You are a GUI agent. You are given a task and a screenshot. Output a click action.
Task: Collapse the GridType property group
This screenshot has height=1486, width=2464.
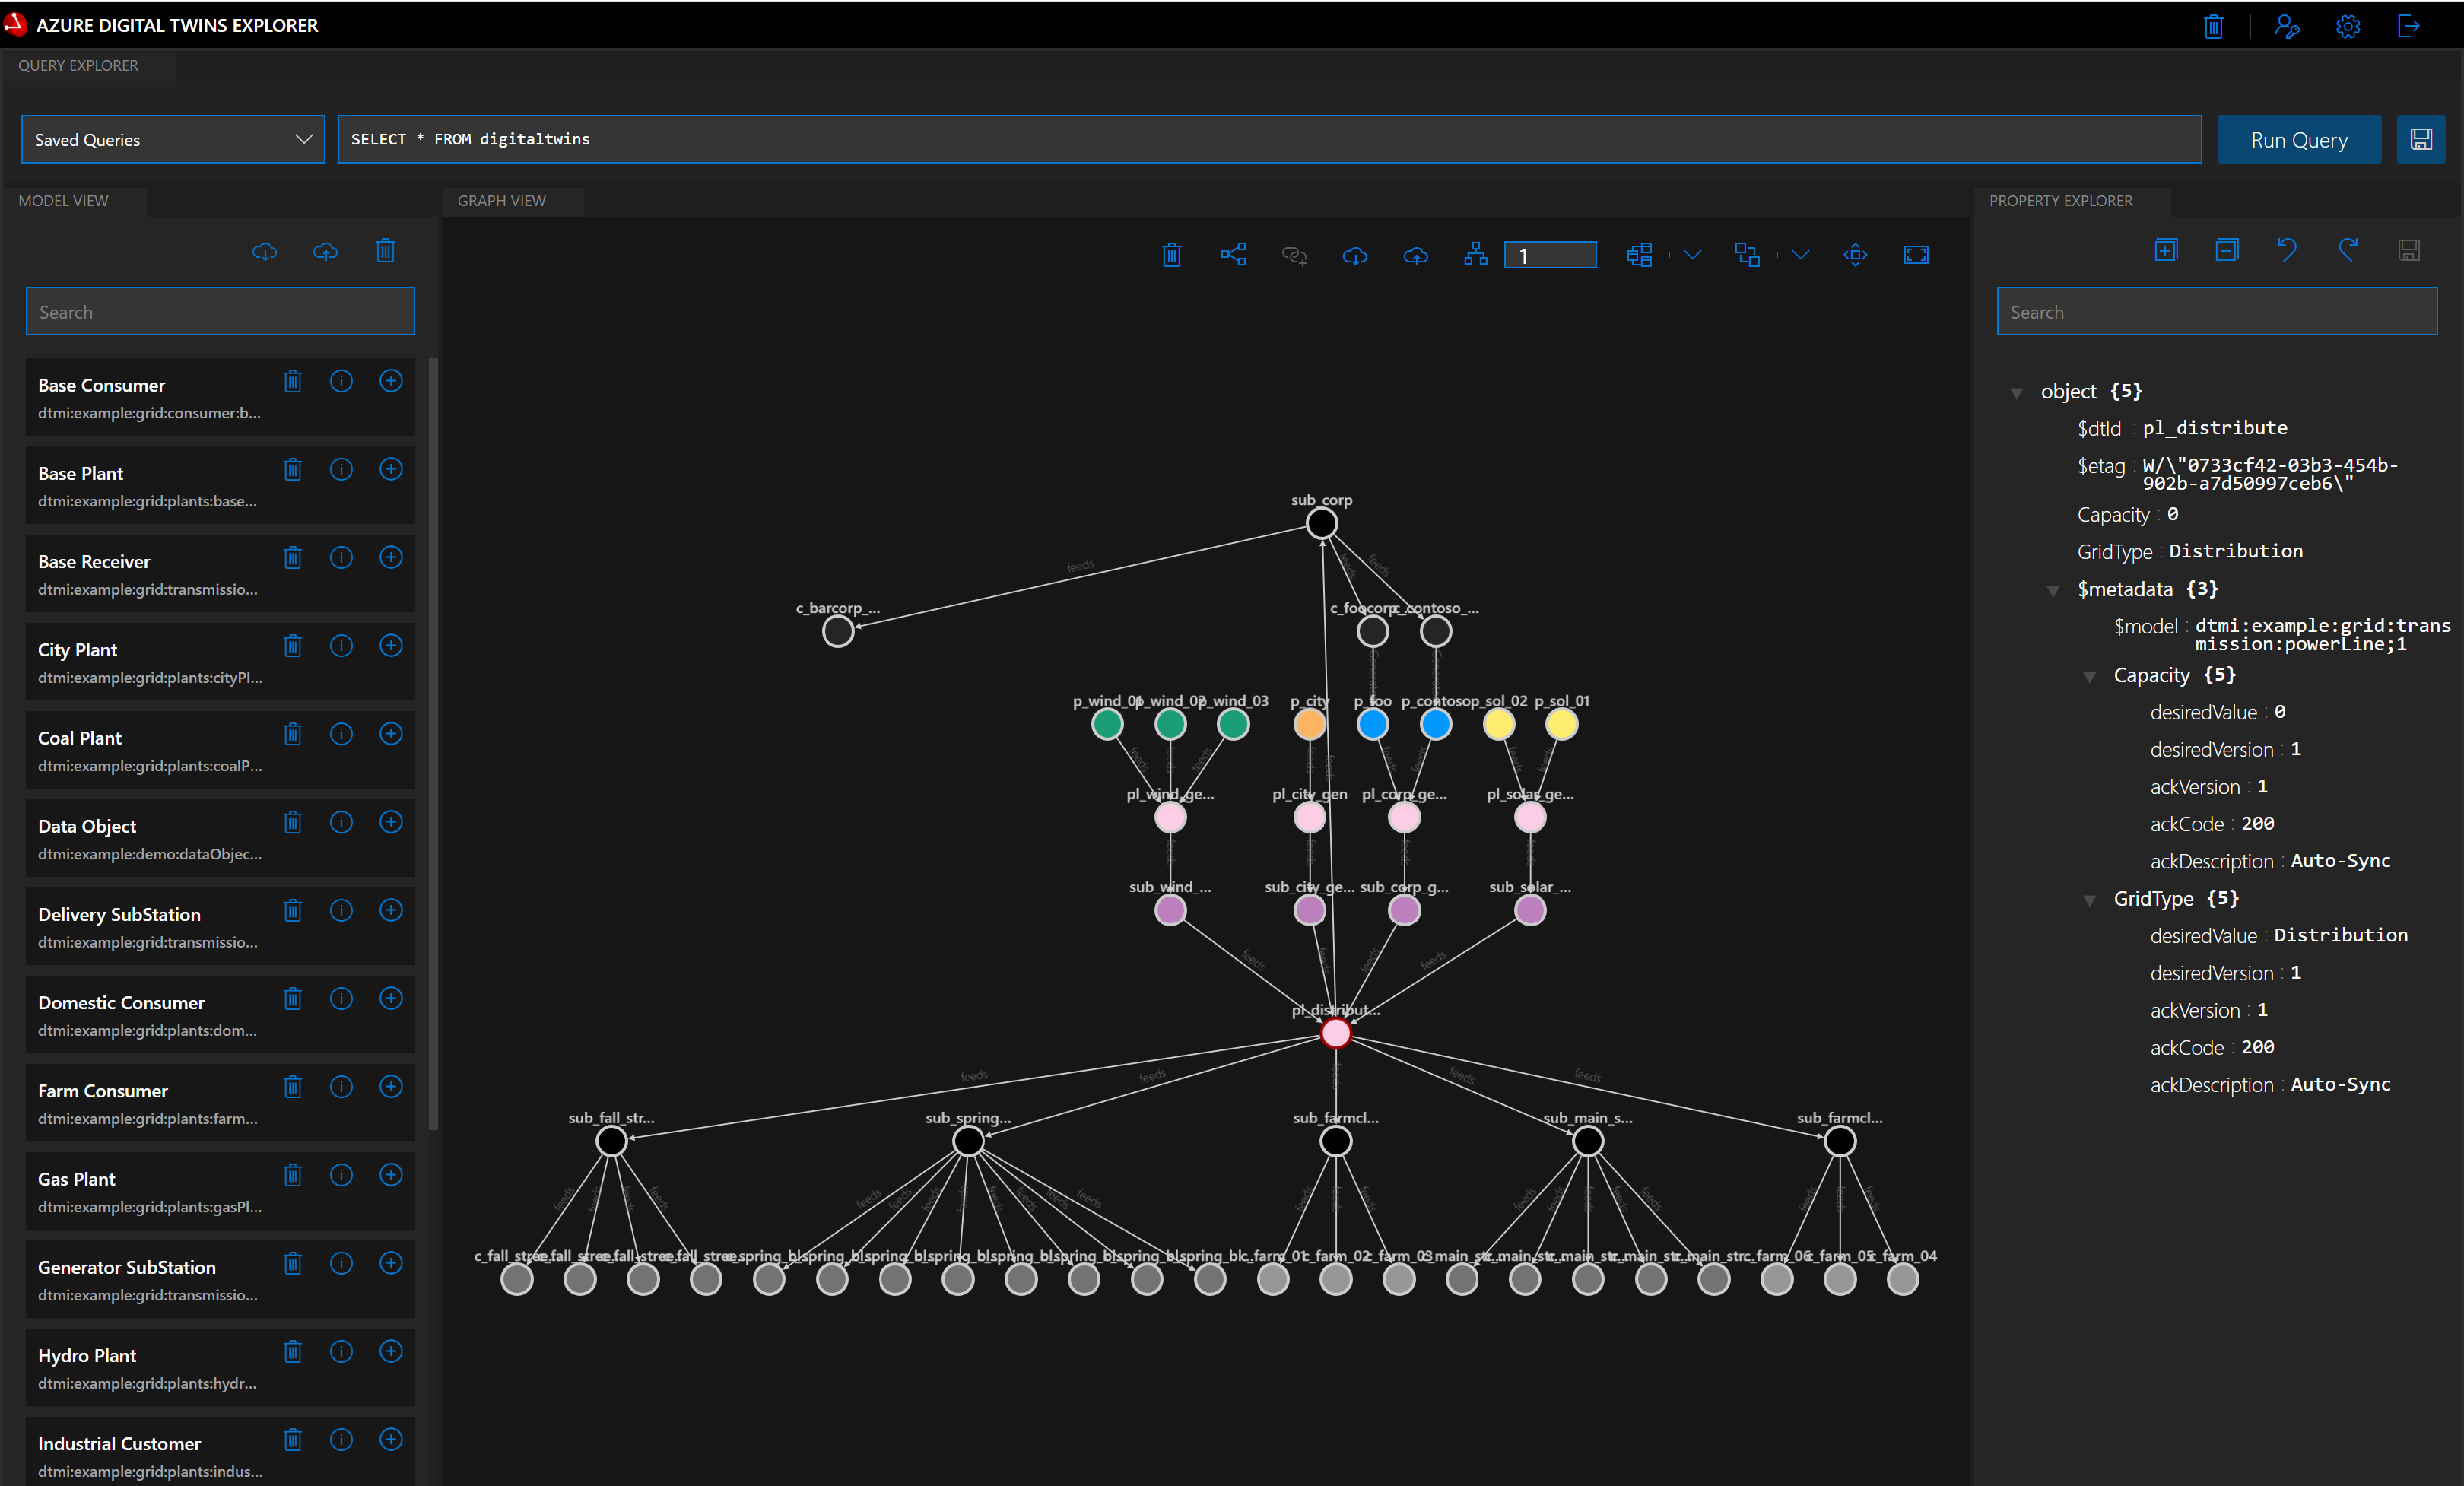coord(2089,900)
